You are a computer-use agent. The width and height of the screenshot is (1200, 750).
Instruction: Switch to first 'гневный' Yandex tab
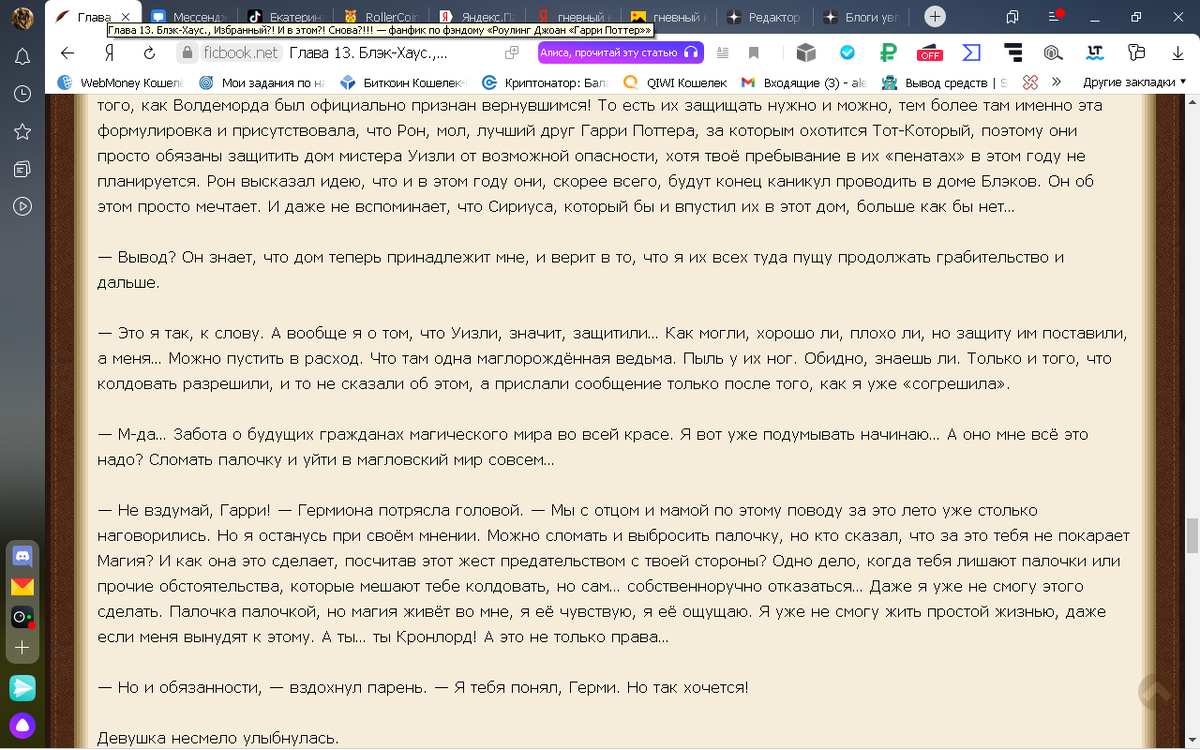[x=573, y=17]
